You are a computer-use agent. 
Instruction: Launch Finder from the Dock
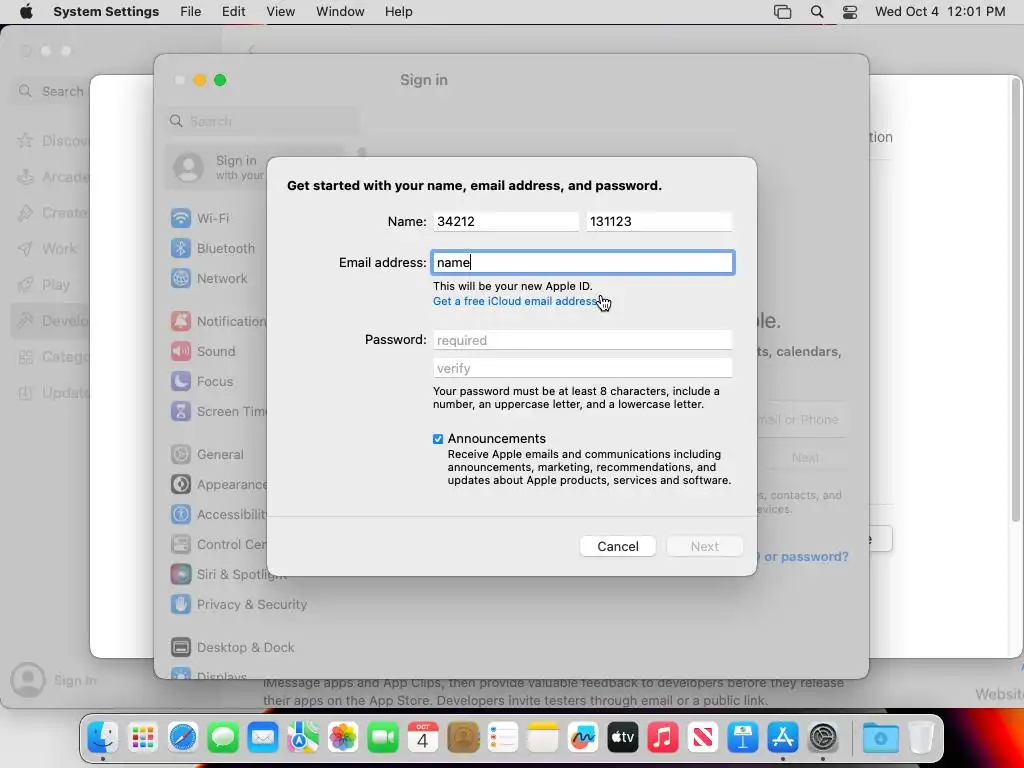click(103, 738)
